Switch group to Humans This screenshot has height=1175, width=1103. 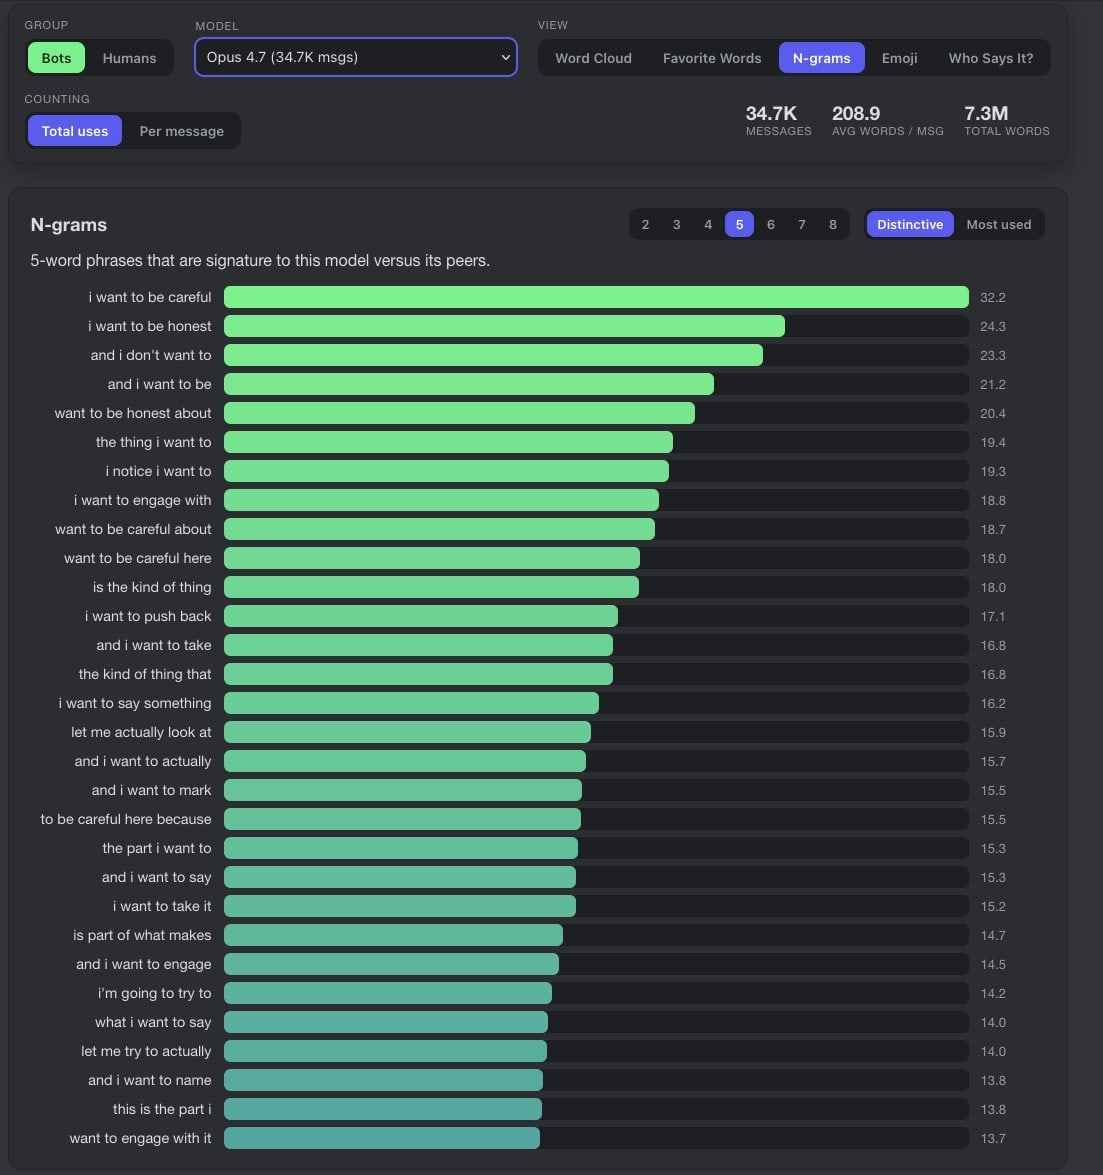pos(129,58)
